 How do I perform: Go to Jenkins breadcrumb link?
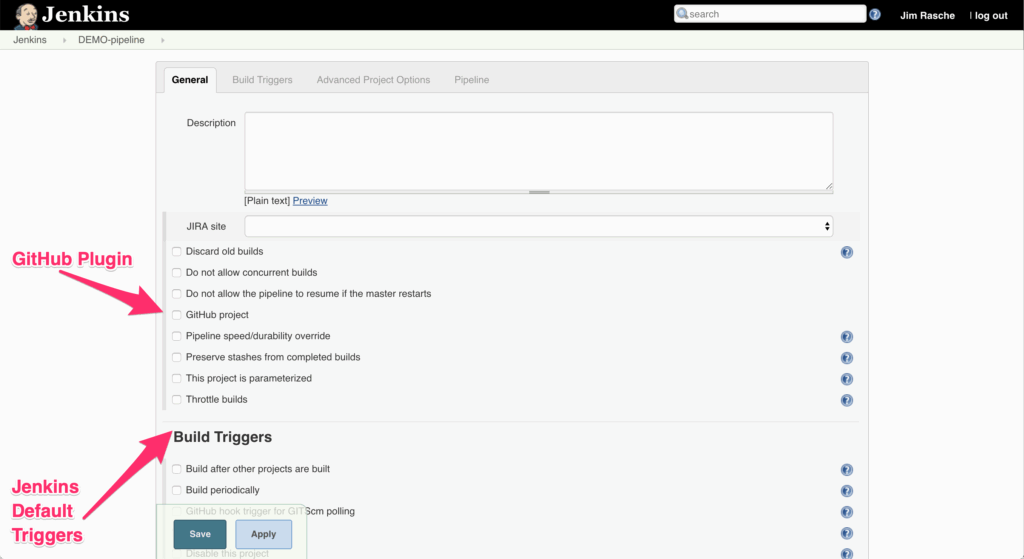tap(30, 40)
